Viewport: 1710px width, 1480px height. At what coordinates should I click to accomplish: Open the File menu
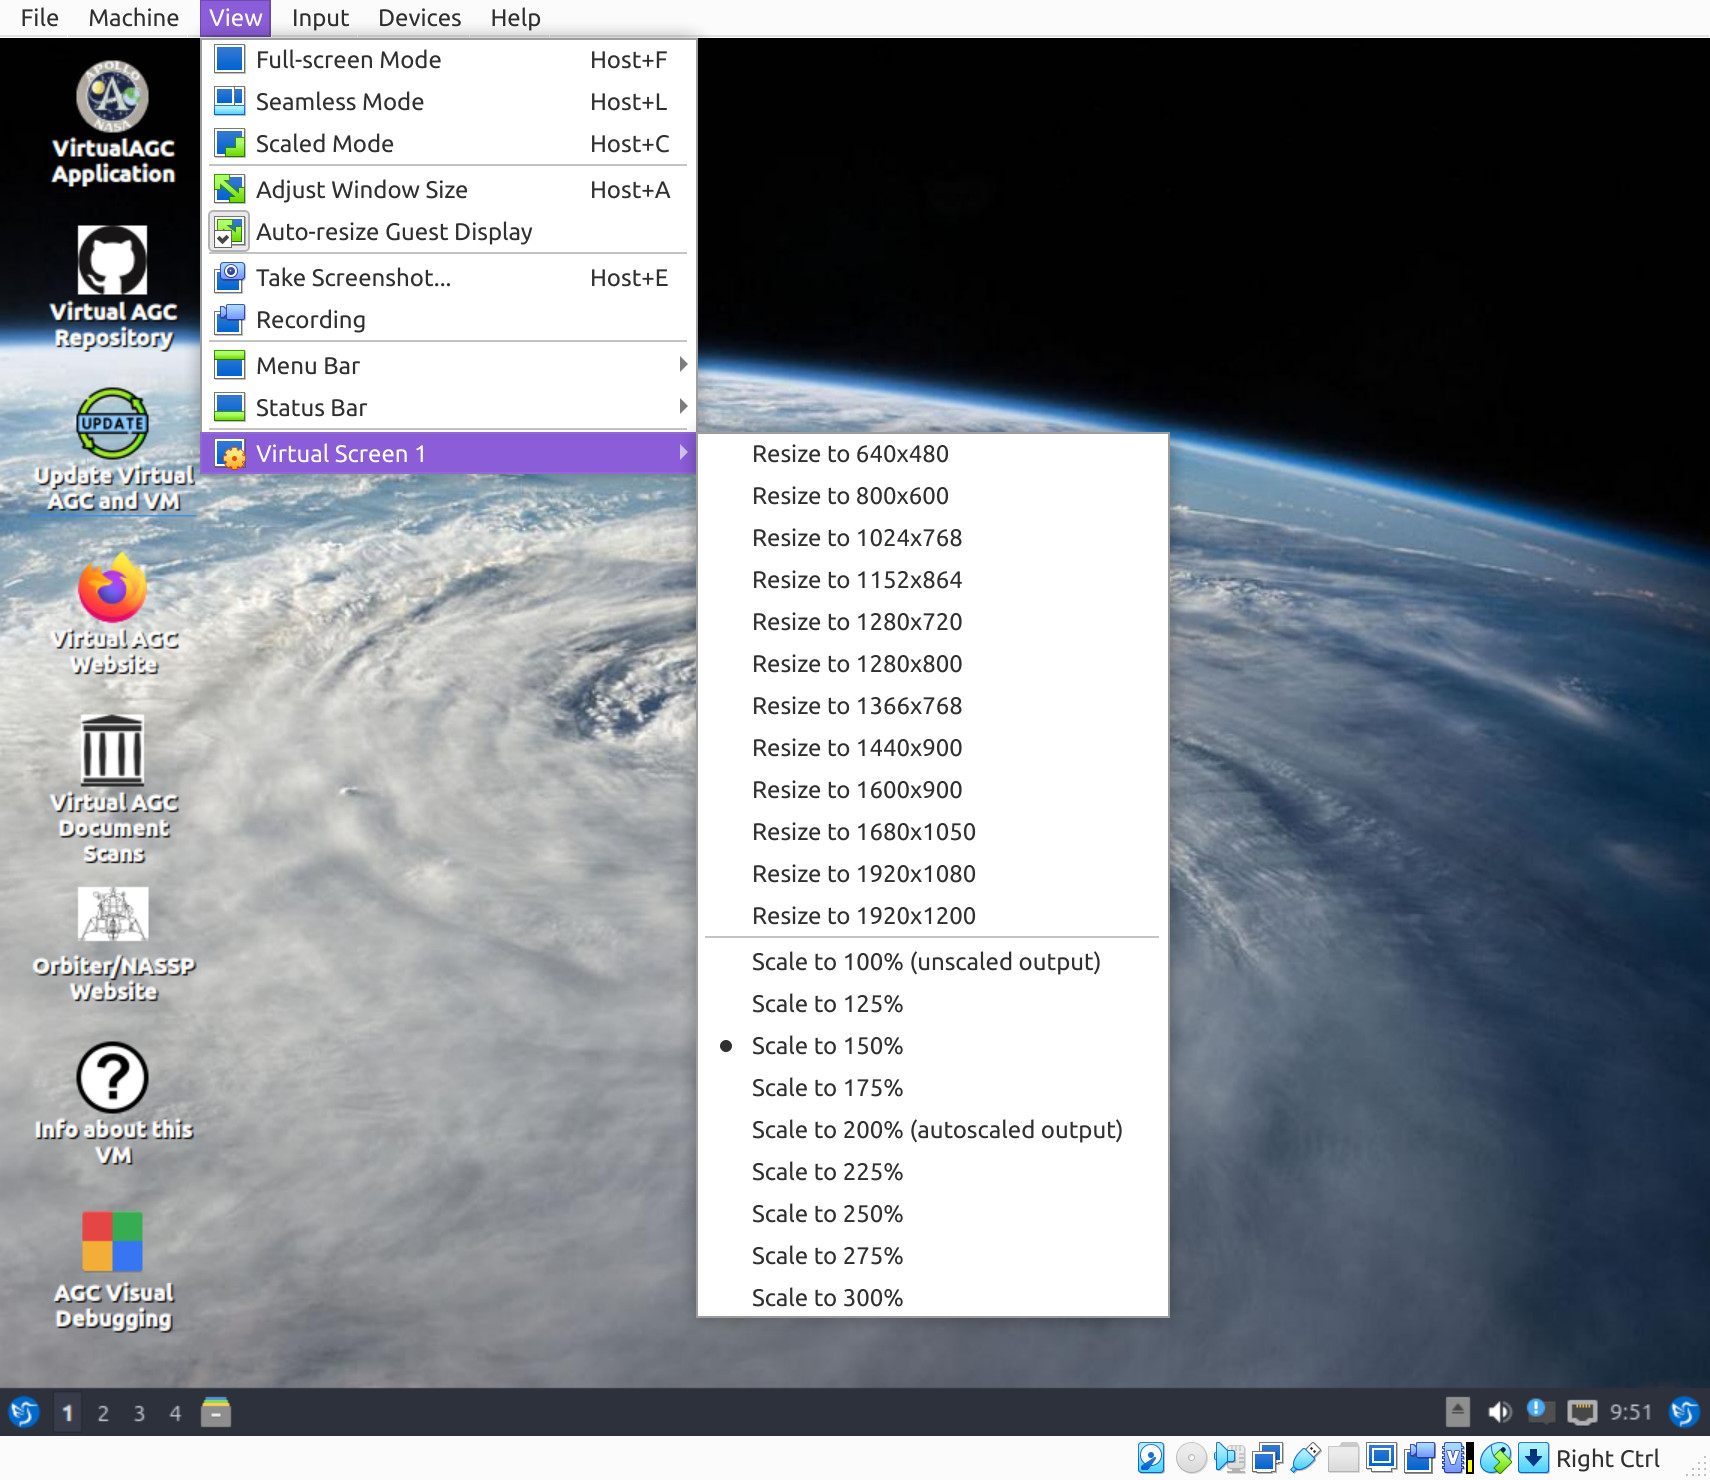coord(39,18)
